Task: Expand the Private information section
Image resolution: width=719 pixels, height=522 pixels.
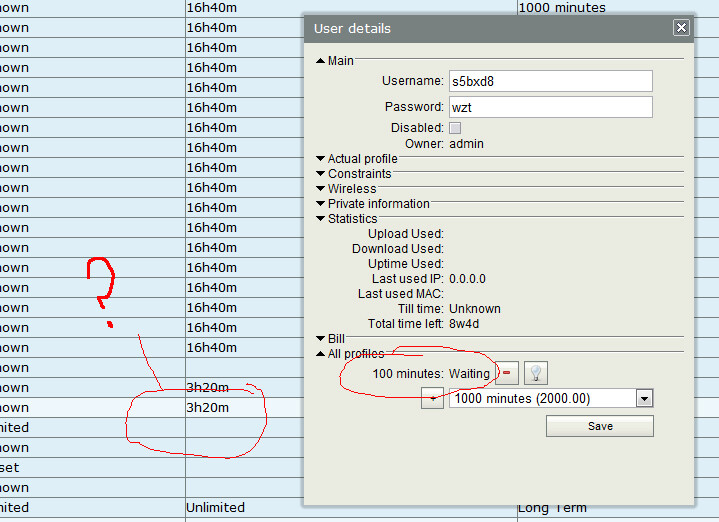Action: [x=321, y=204]
